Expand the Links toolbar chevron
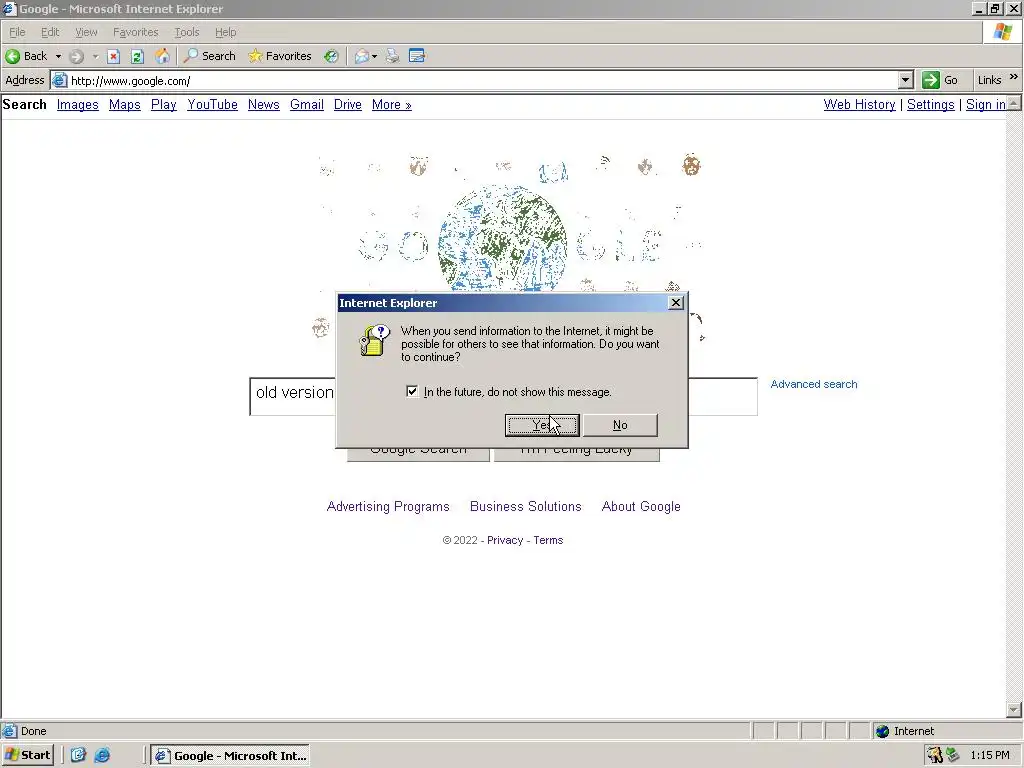Screen dimensions: 1024x768 (1014, 77)
